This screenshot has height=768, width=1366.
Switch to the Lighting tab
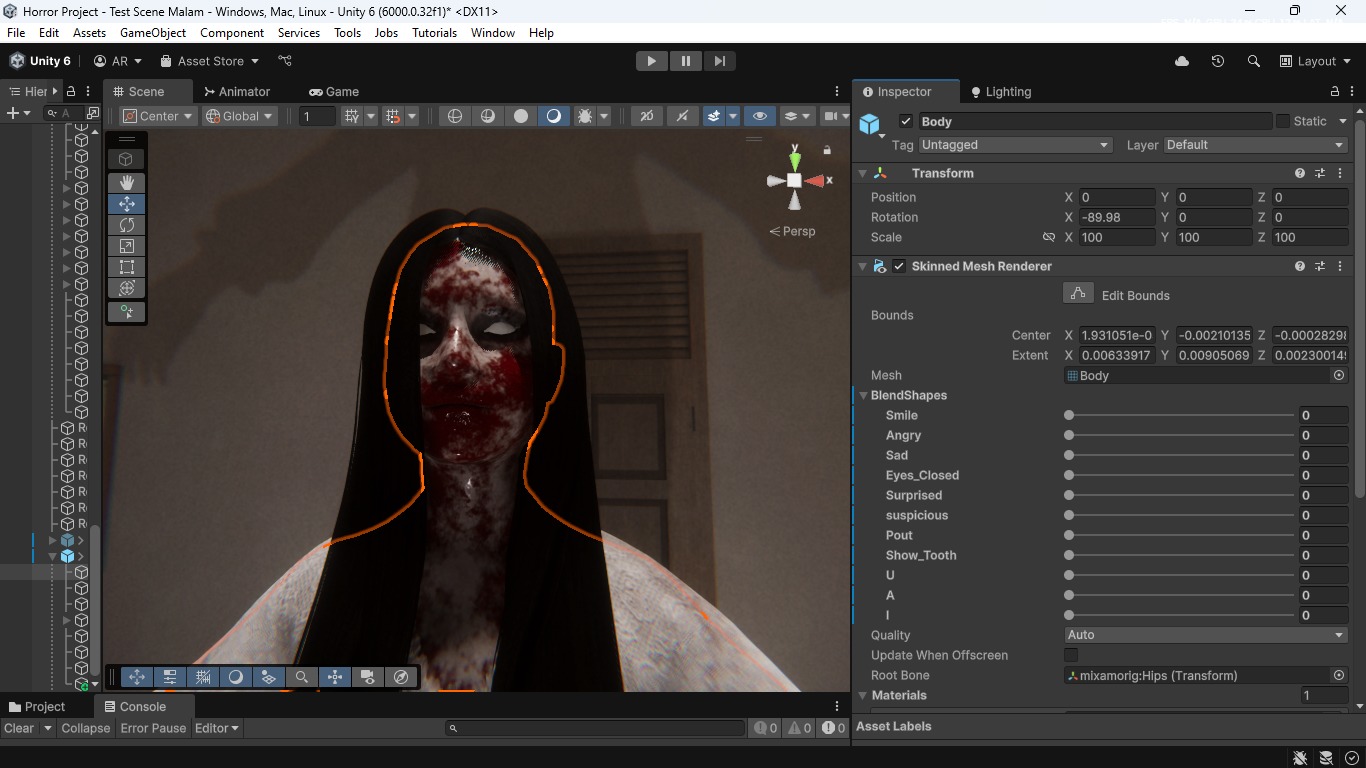1001,91
